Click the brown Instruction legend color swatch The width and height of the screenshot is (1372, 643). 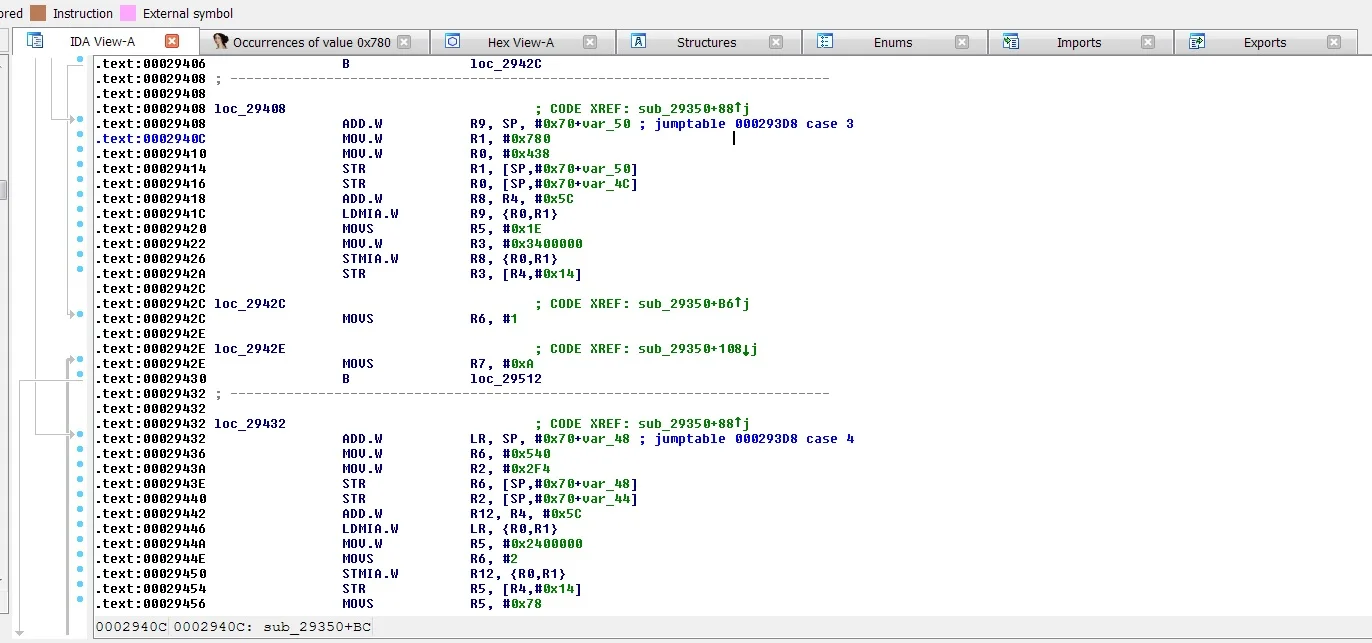(x=39, y=13)
